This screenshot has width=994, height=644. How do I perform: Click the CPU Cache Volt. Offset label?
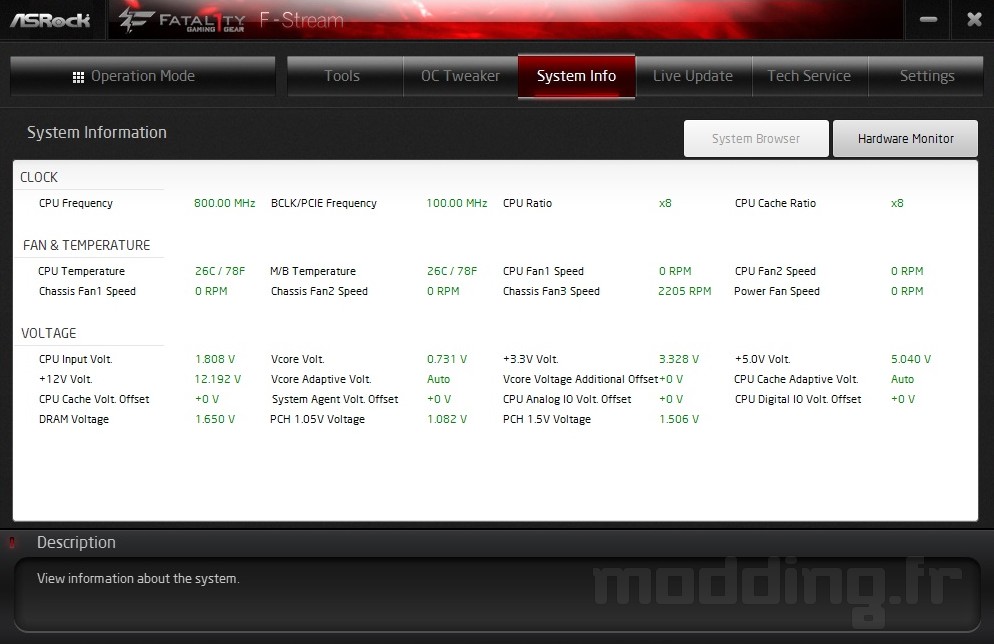click(x=94, y=399)
